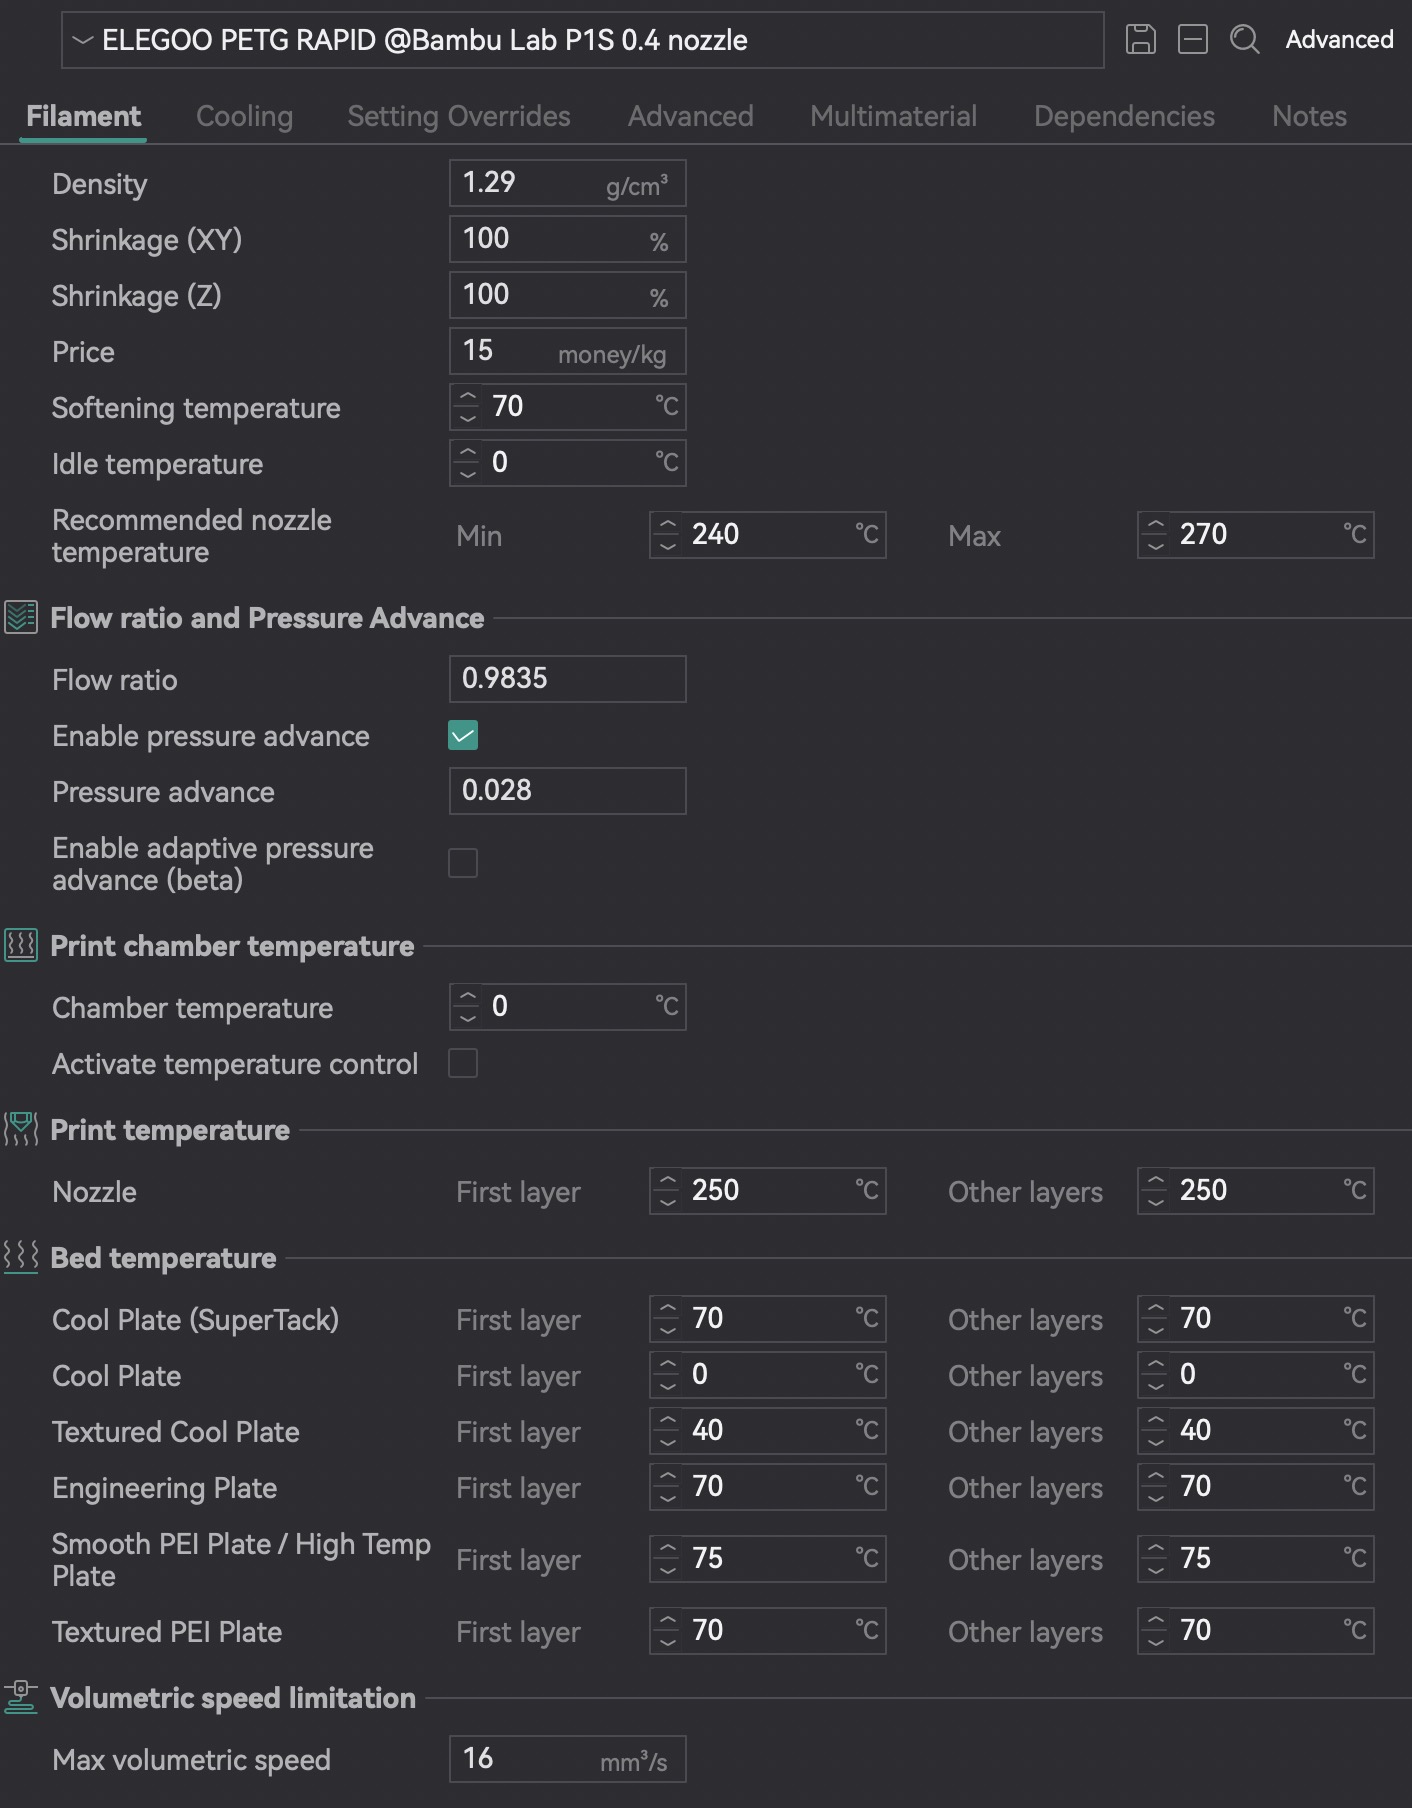Decrease Textured PEI Plate first layer temperature
Image resolution: width=1412 pixels, height=1808 pixels.
[667, 1642]
